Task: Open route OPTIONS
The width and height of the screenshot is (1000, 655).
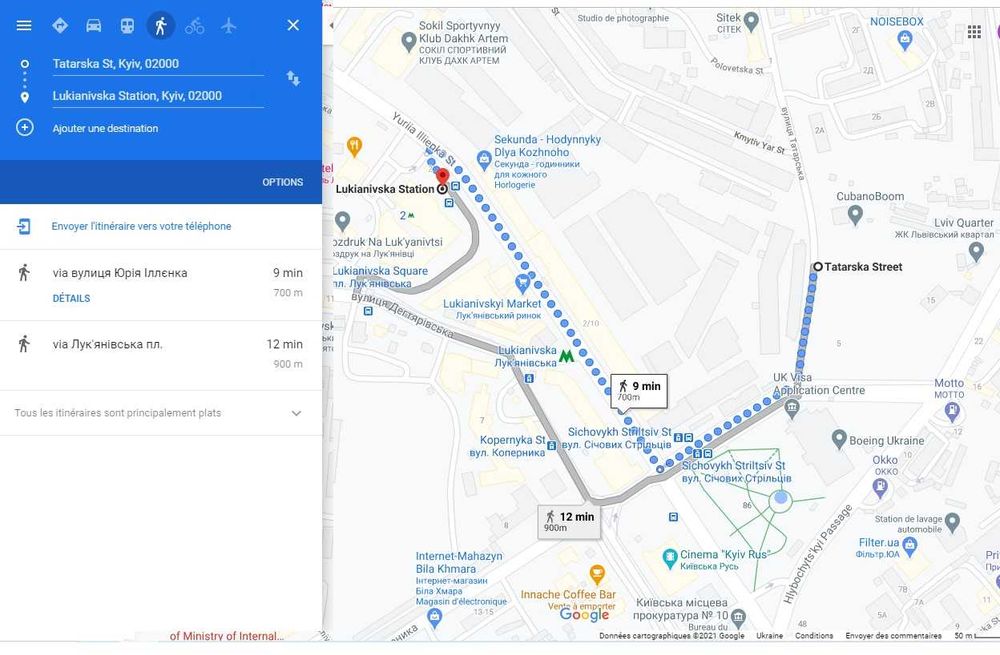Action: 283,182
